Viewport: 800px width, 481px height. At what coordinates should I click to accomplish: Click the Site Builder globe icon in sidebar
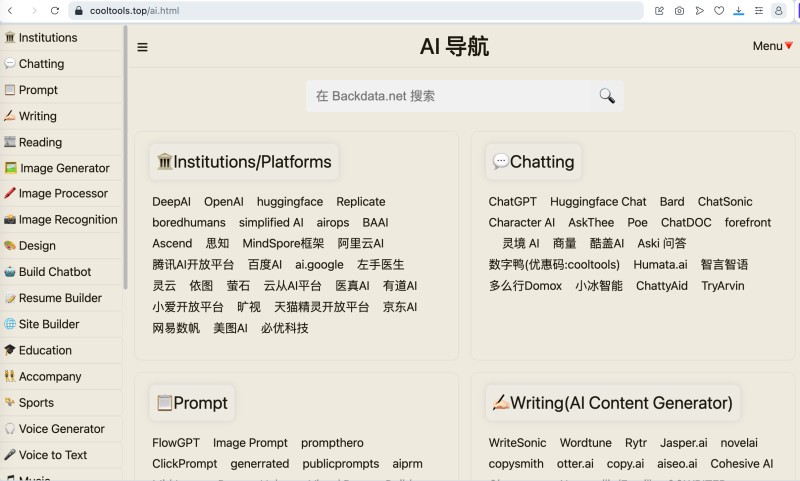pyautogui.click(x=10, y=324)
